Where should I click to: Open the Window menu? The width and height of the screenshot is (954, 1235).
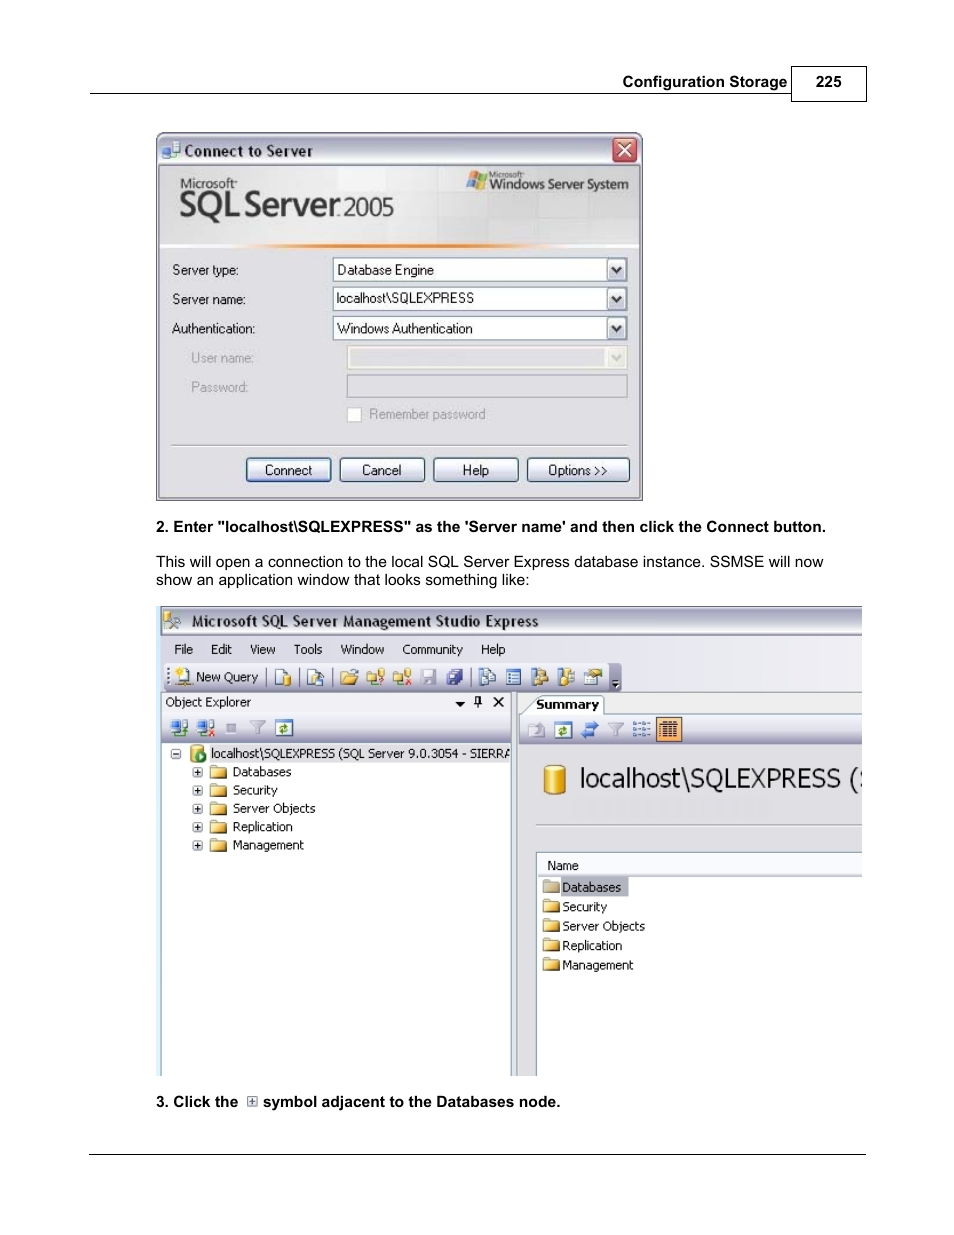coord(362,650)
